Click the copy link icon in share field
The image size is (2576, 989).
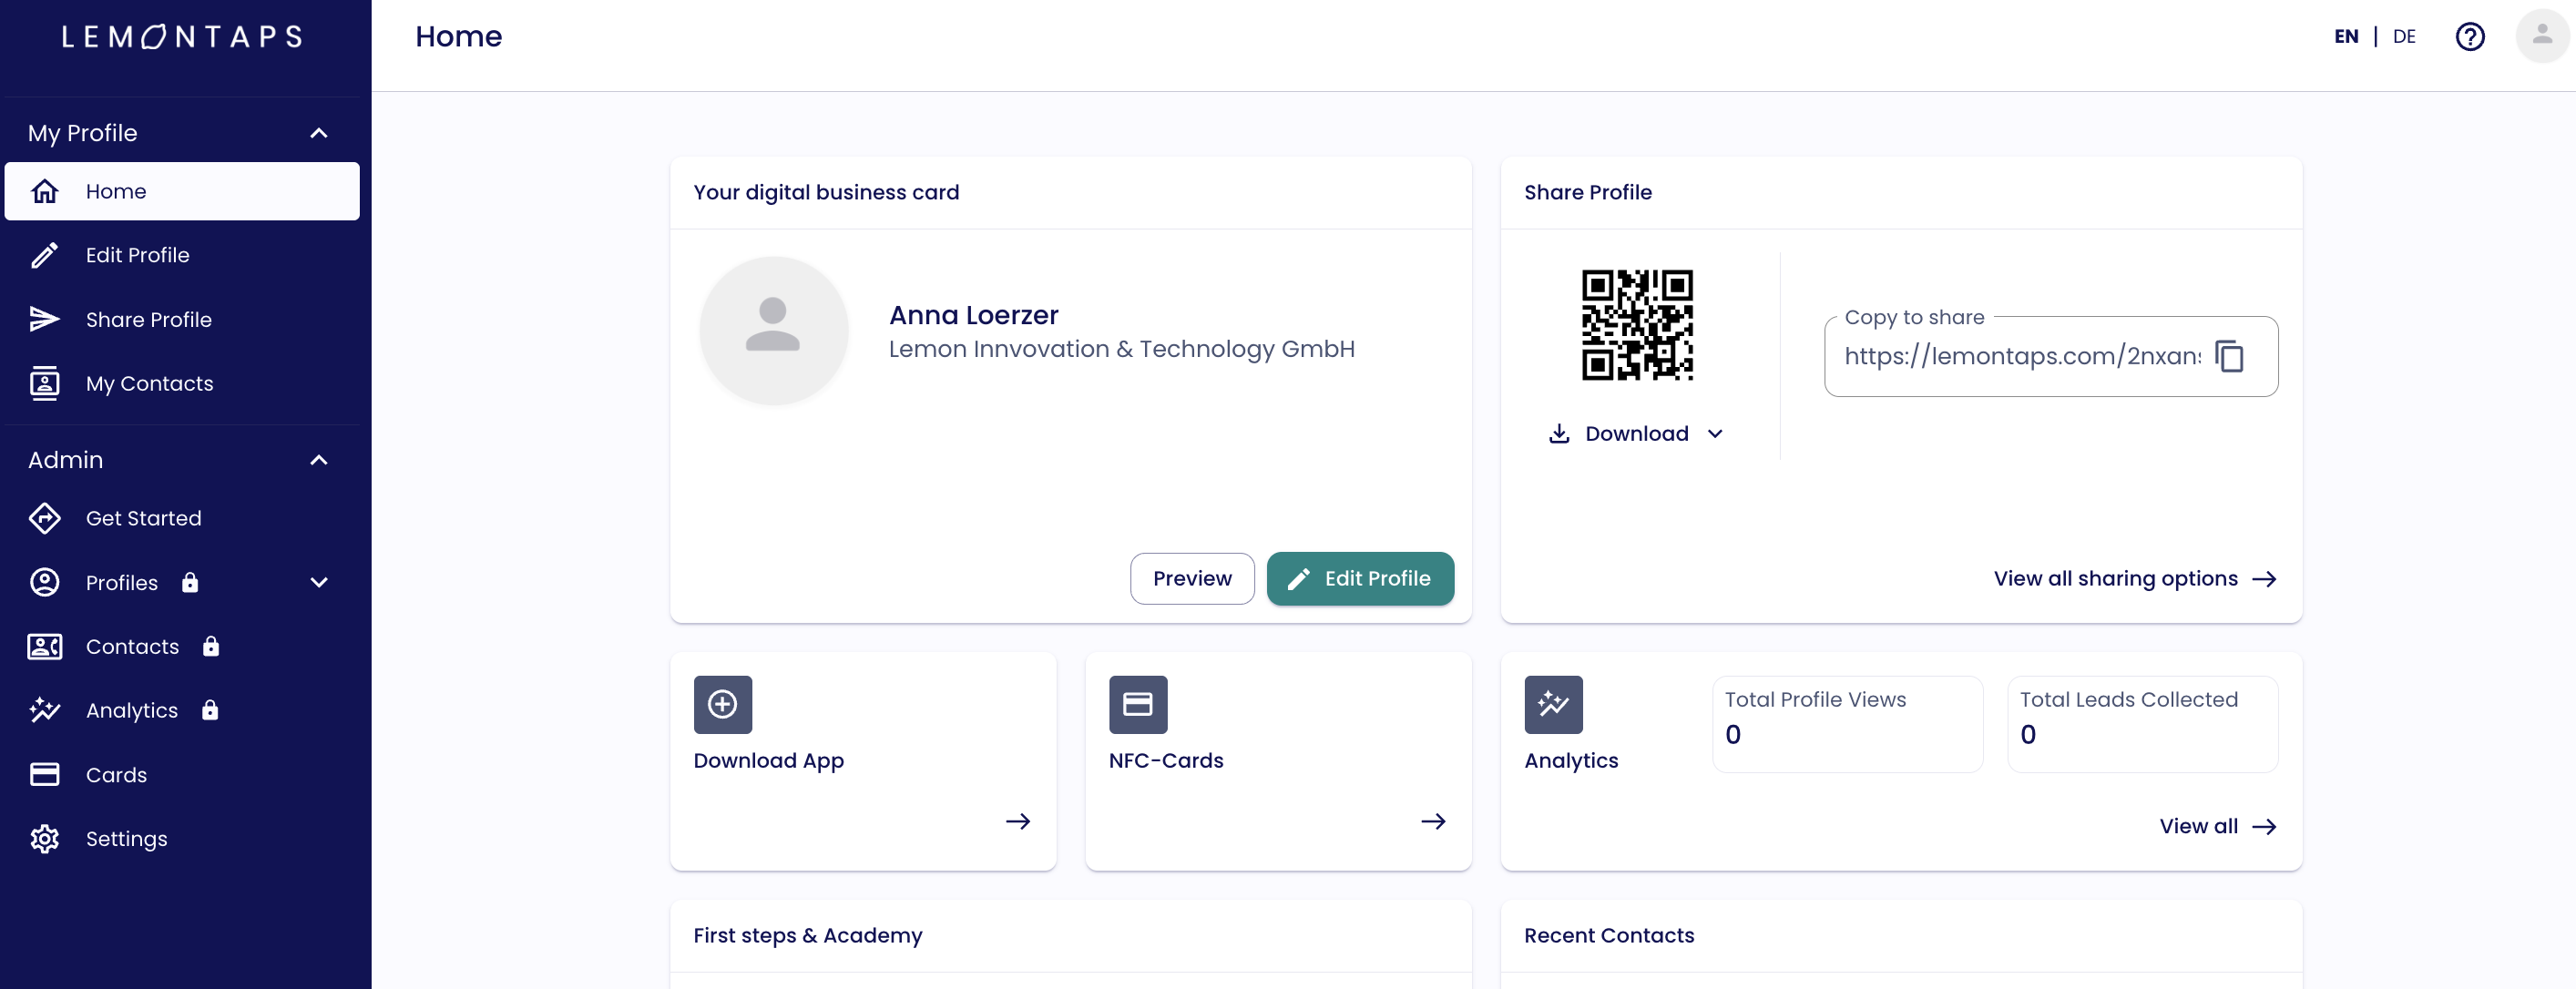[2229, 356]
